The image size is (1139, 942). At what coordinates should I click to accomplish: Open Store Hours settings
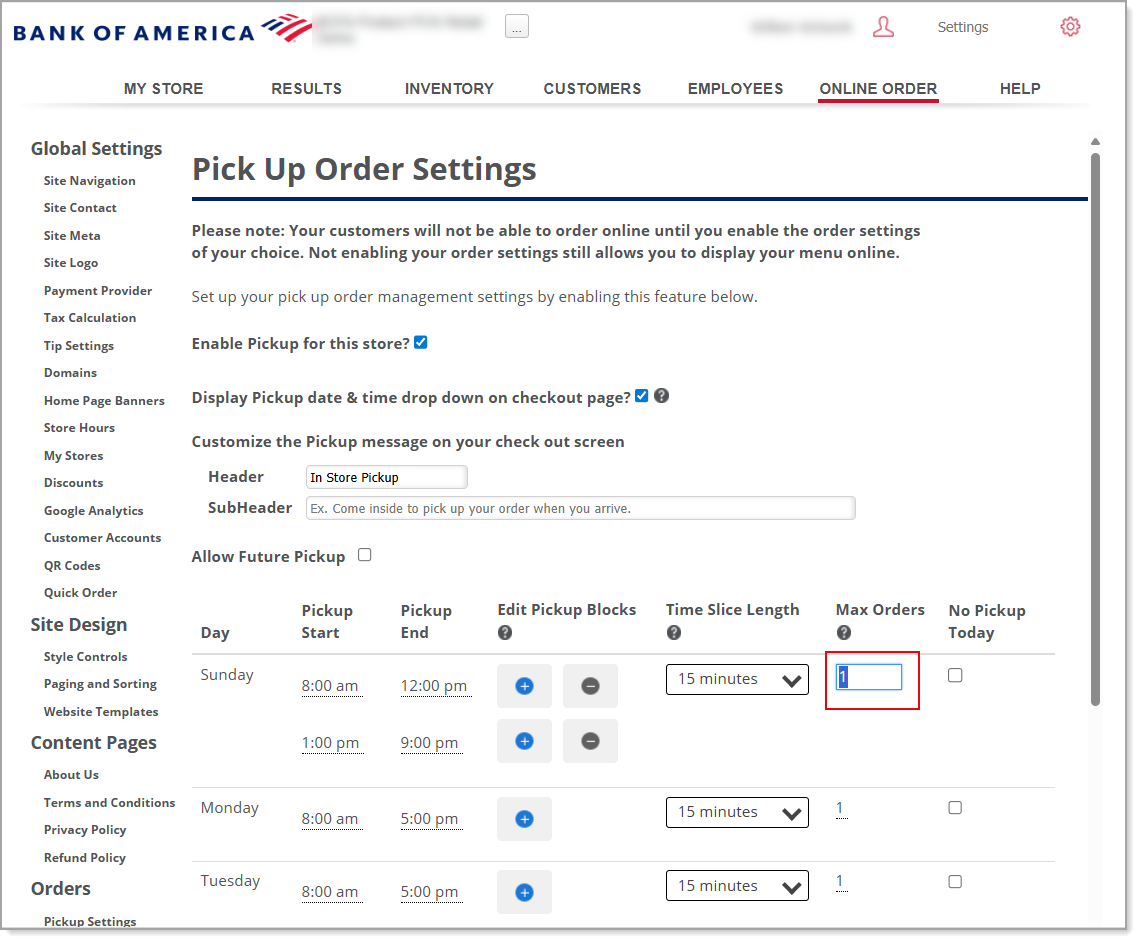(79, 427)
